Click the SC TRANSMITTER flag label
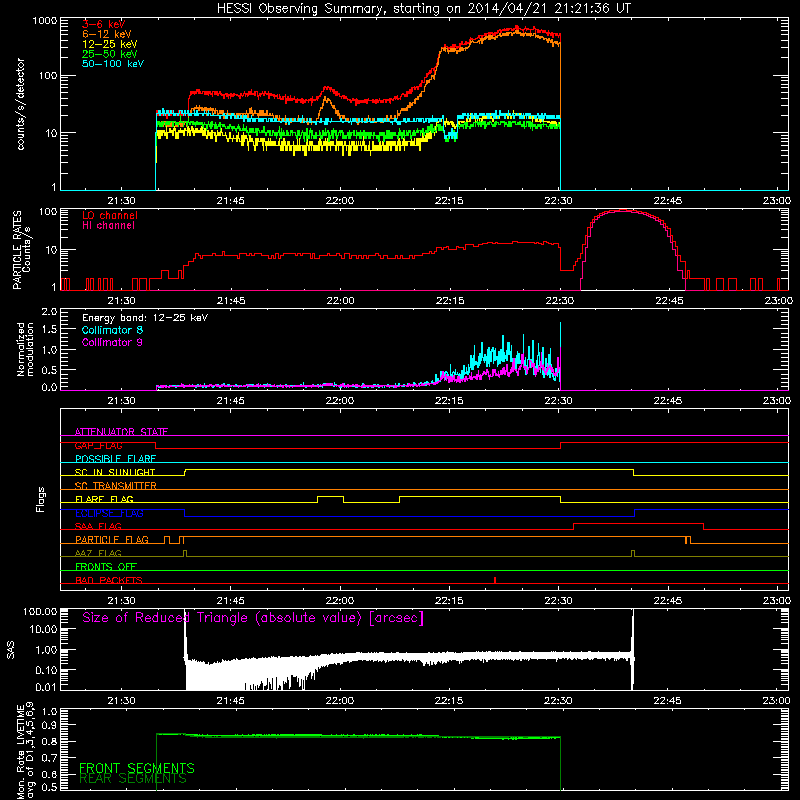 point(116,486)
